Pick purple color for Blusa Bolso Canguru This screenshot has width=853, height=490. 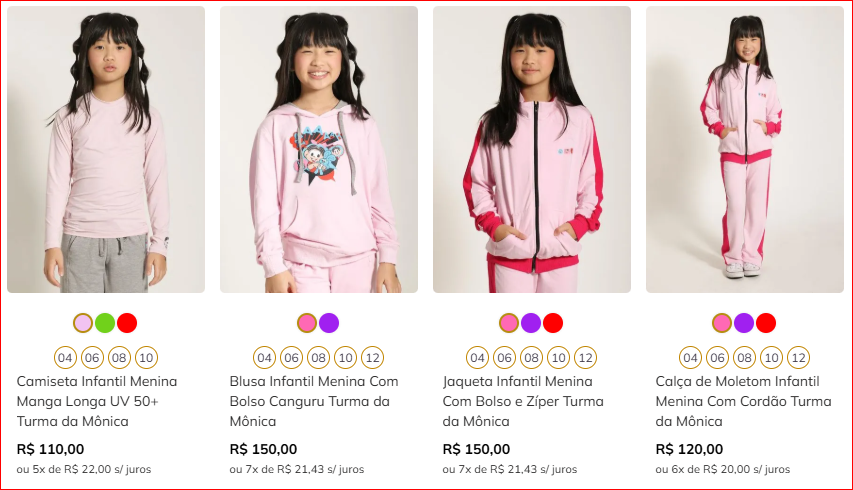click(329, 323)
